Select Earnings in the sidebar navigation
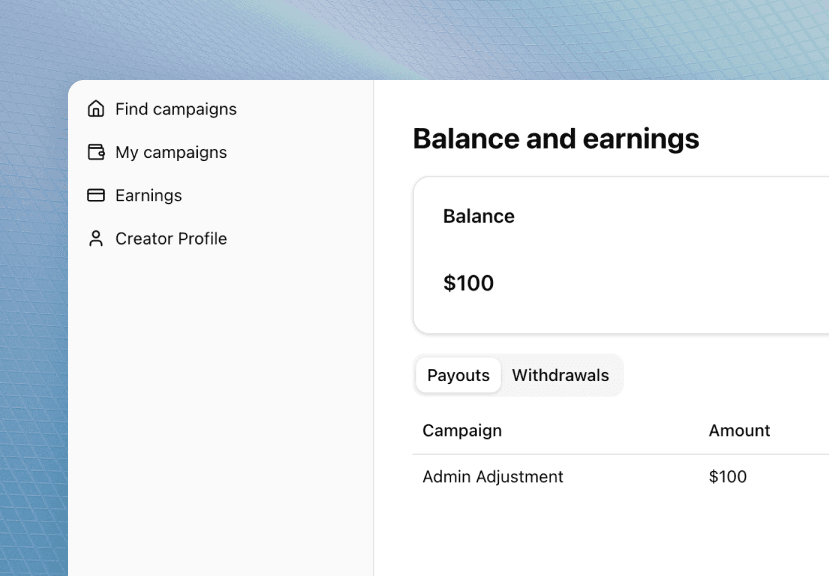829x576 pixels. (x=148, y=195)
